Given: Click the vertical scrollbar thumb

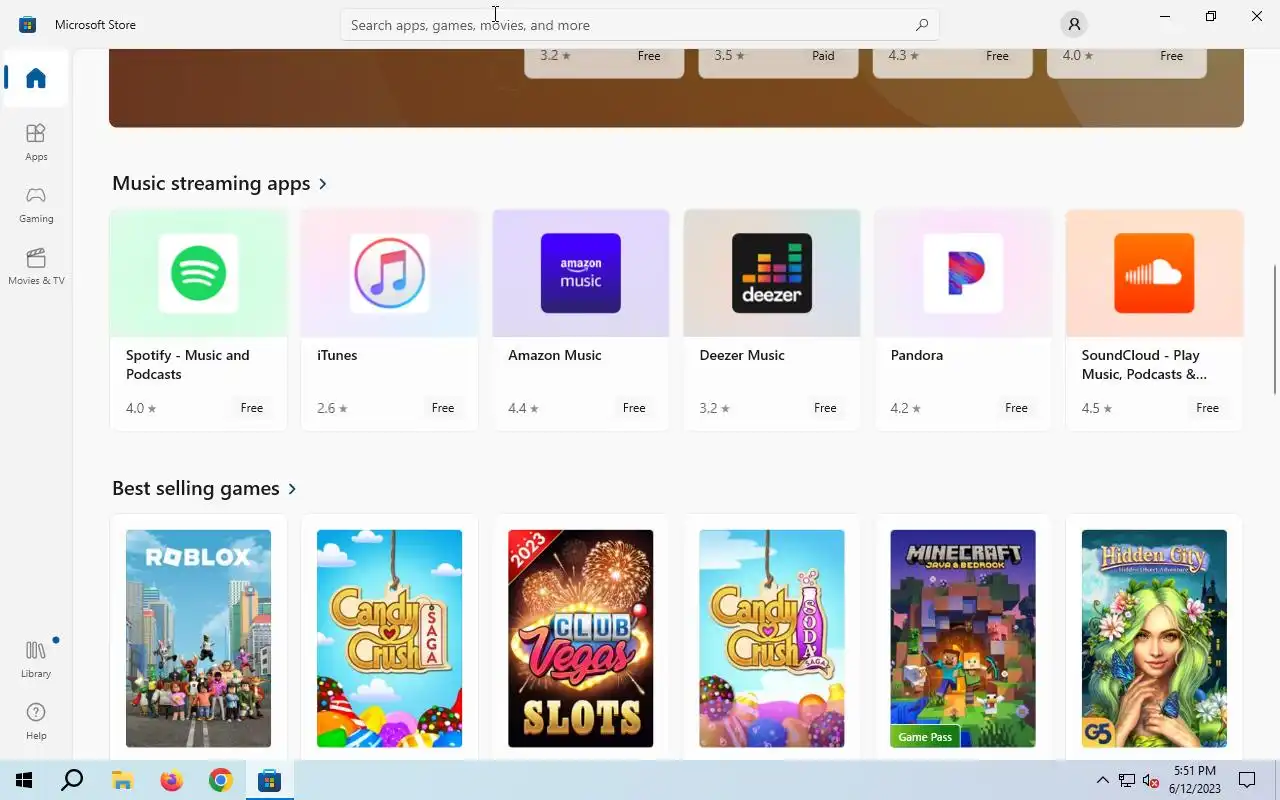Looking at the screenshot, I should coord(1275,330).
